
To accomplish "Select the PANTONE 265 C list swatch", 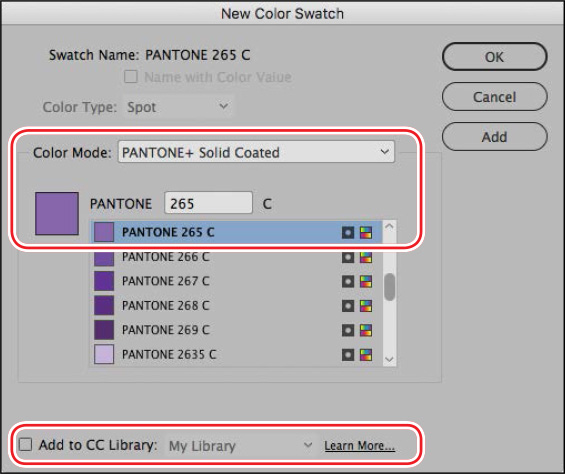I will (x=104, y=232).
